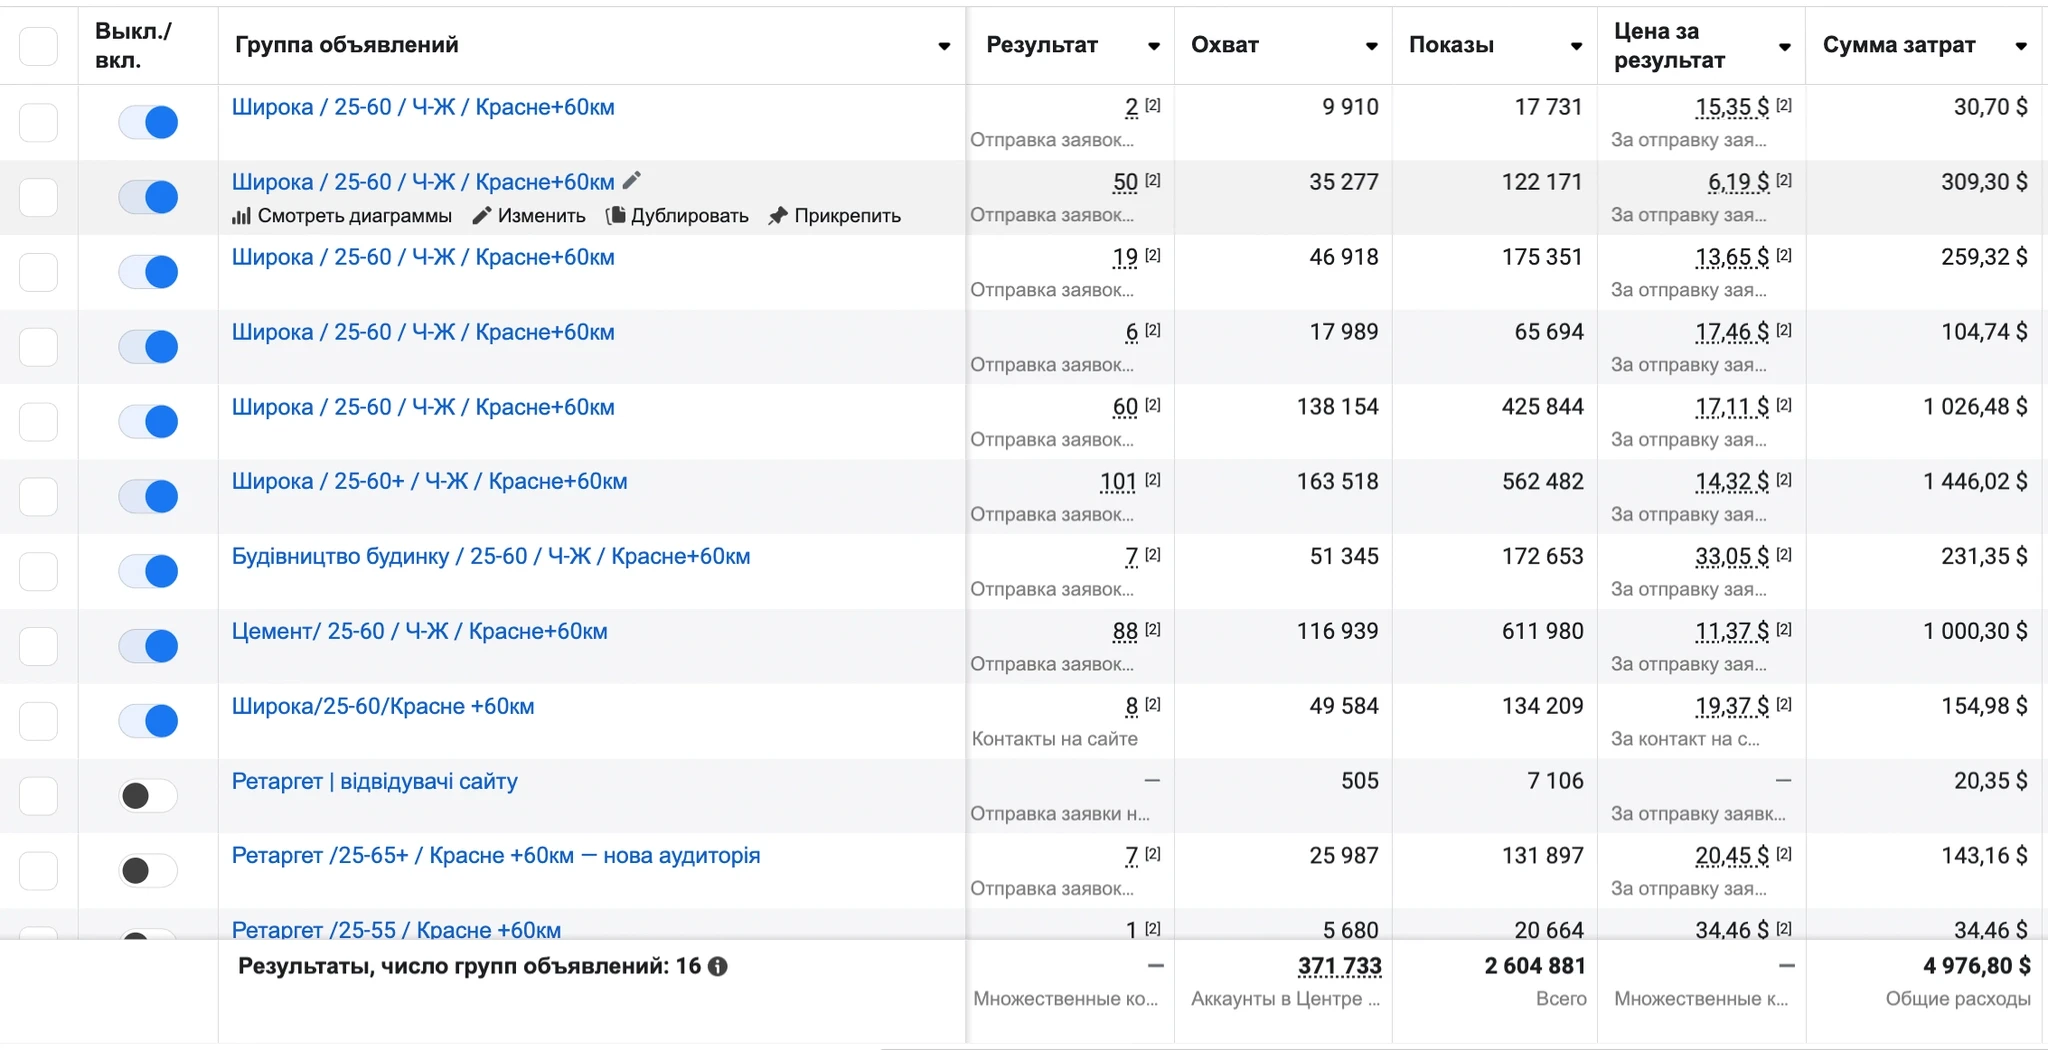Viewport: 2048px width, 1050px height.
Task: Disable the Цемент/ 25-60 ad set toggle
Action: (x=148, y=646)
